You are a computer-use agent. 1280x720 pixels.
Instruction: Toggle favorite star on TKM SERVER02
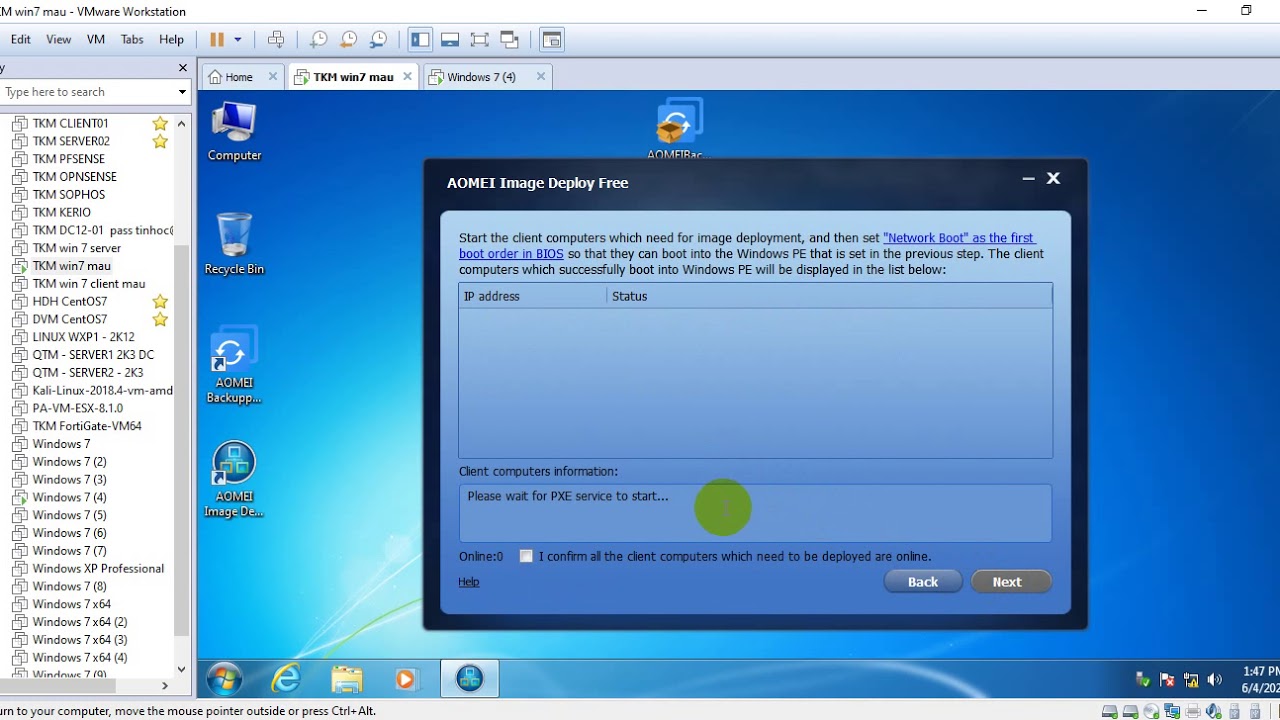coord(160,141)
